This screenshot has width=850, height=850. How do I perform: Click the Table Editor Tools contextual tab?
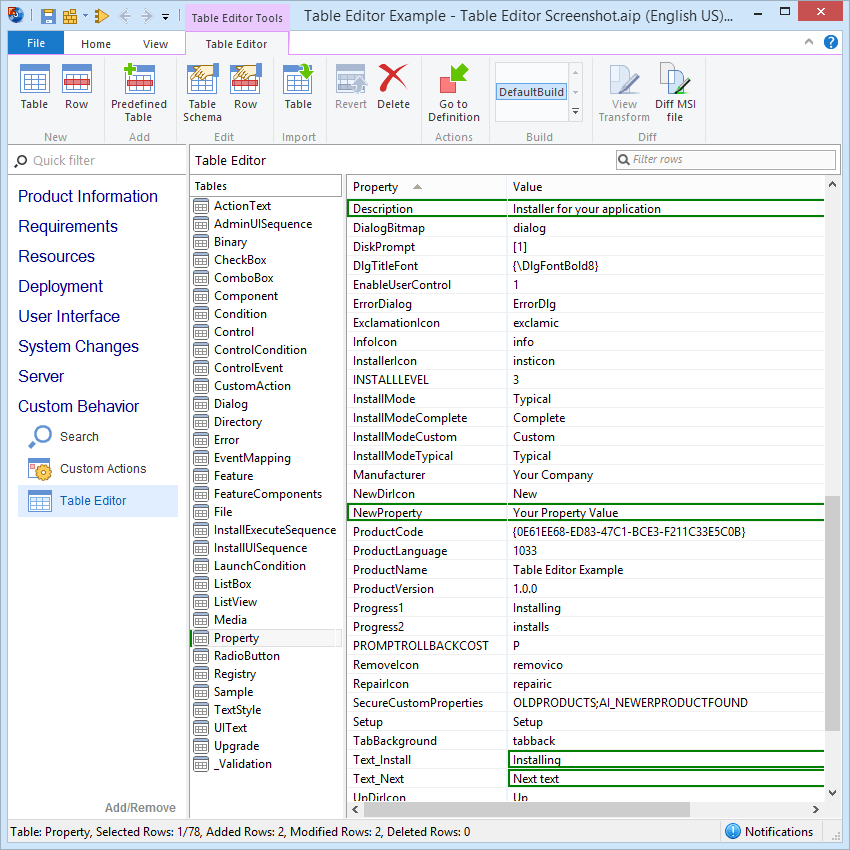tap(237, 17)
